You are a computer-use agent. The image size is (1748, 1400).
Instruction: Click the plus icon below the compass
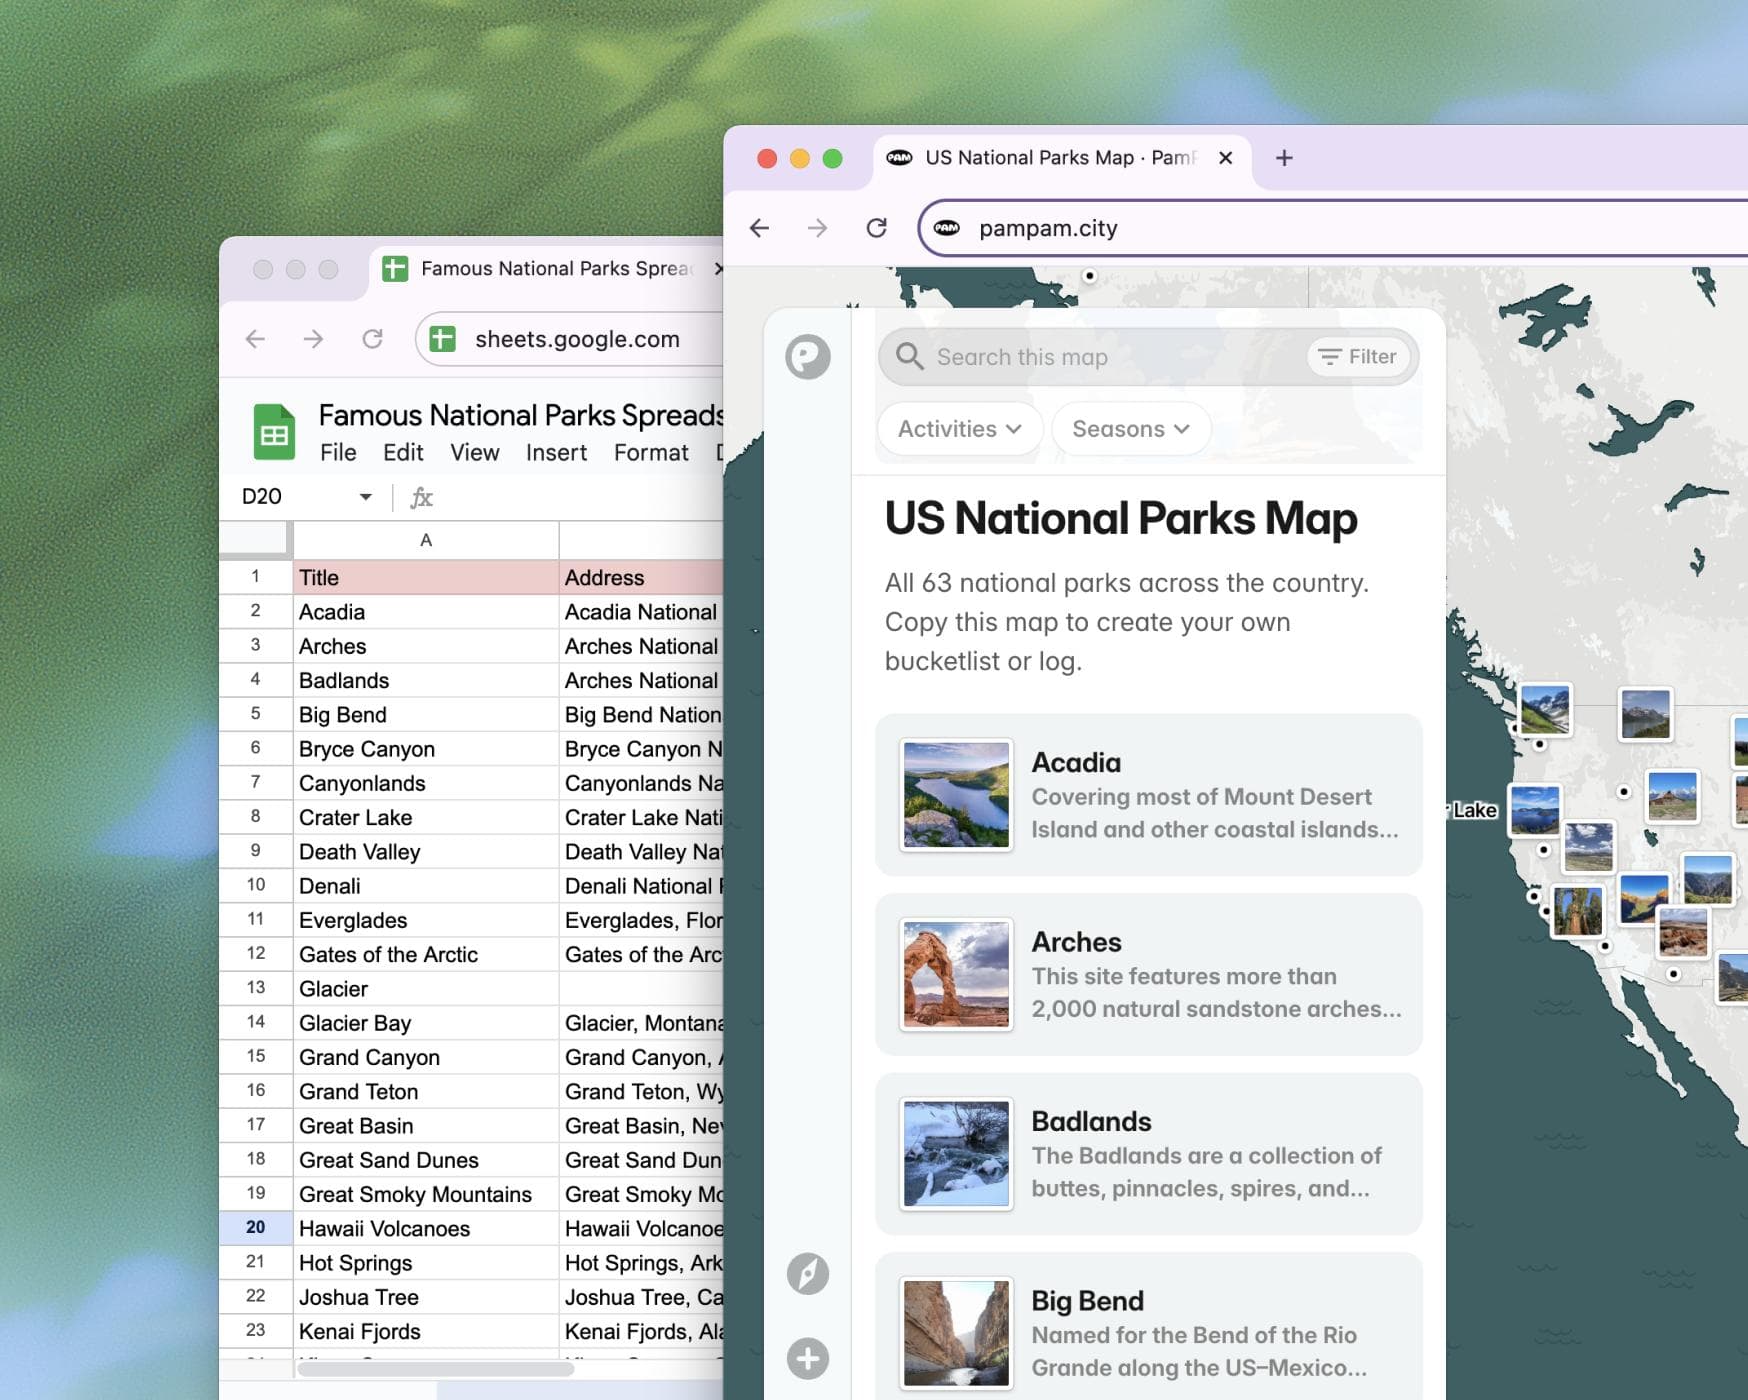pyautogui.click(x=809, y=1359)
